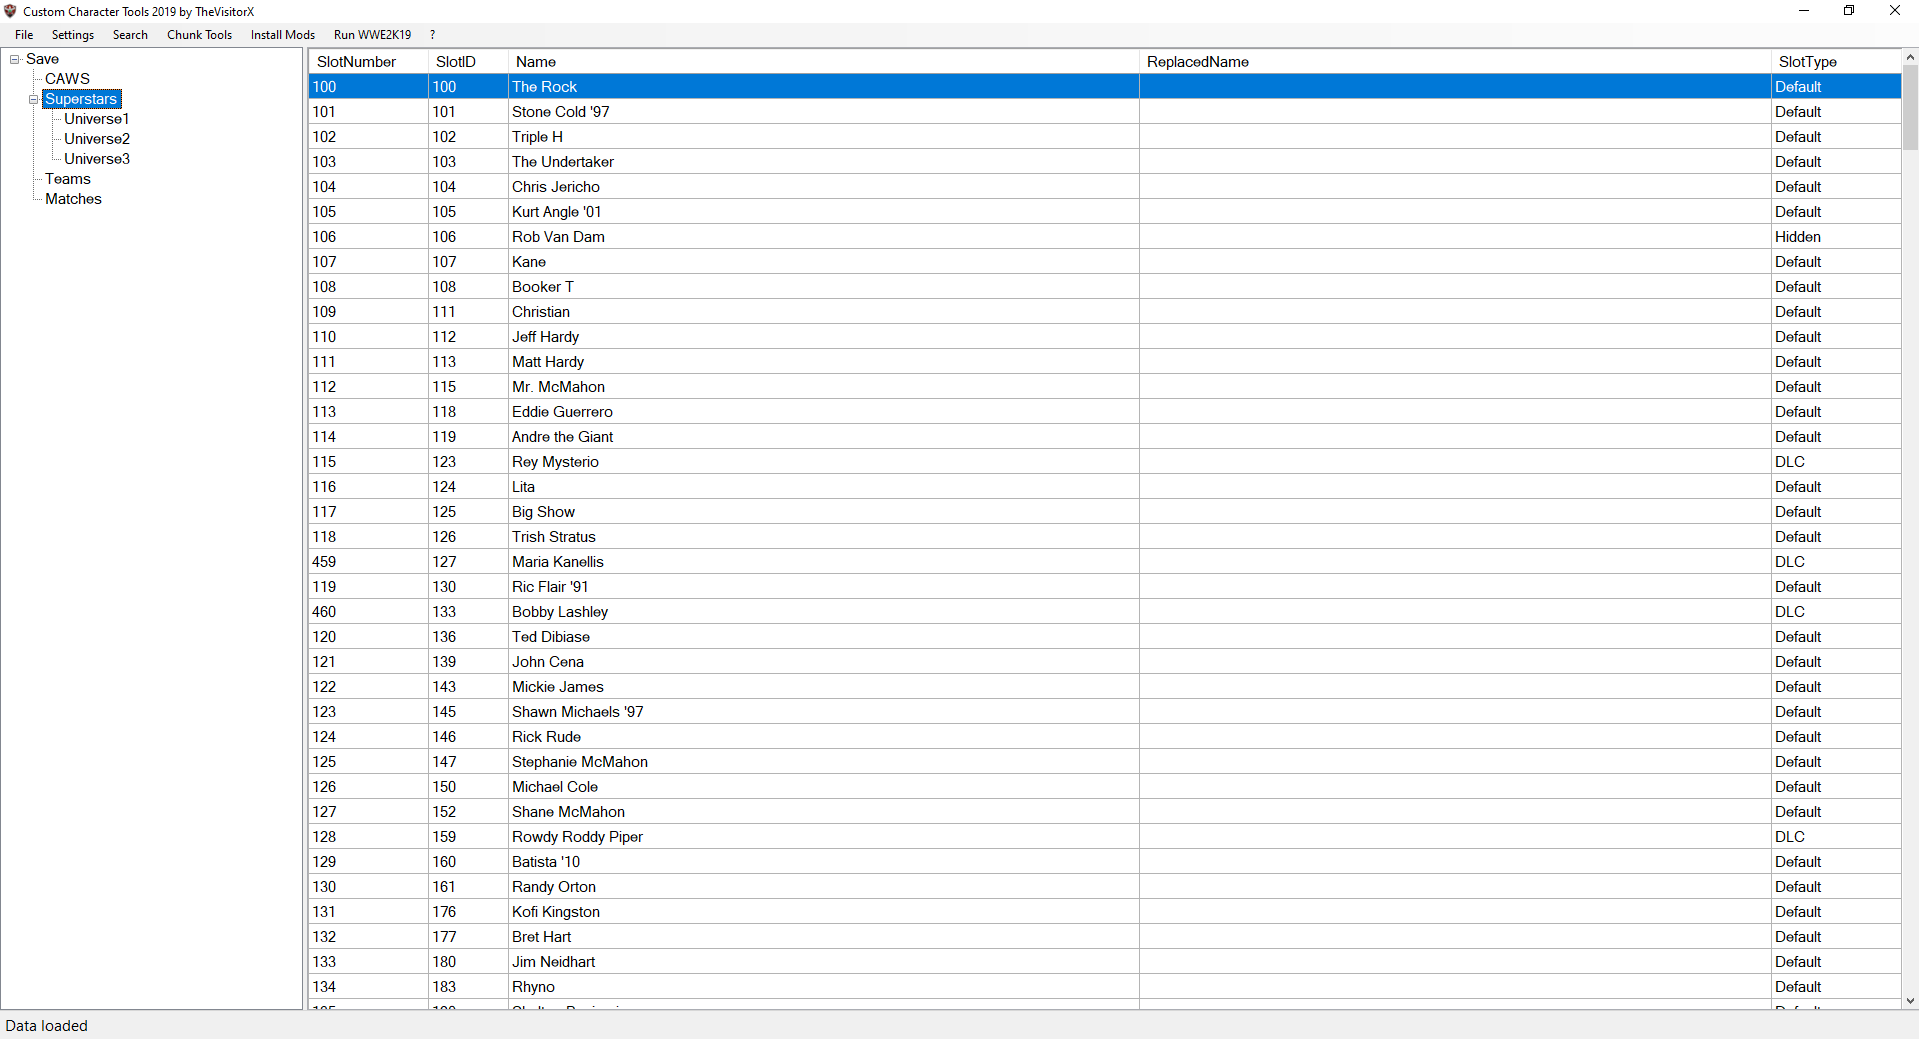The image size is (1919, 1039).
Task: Select Maria Kanellis row
Action: 1104,562
